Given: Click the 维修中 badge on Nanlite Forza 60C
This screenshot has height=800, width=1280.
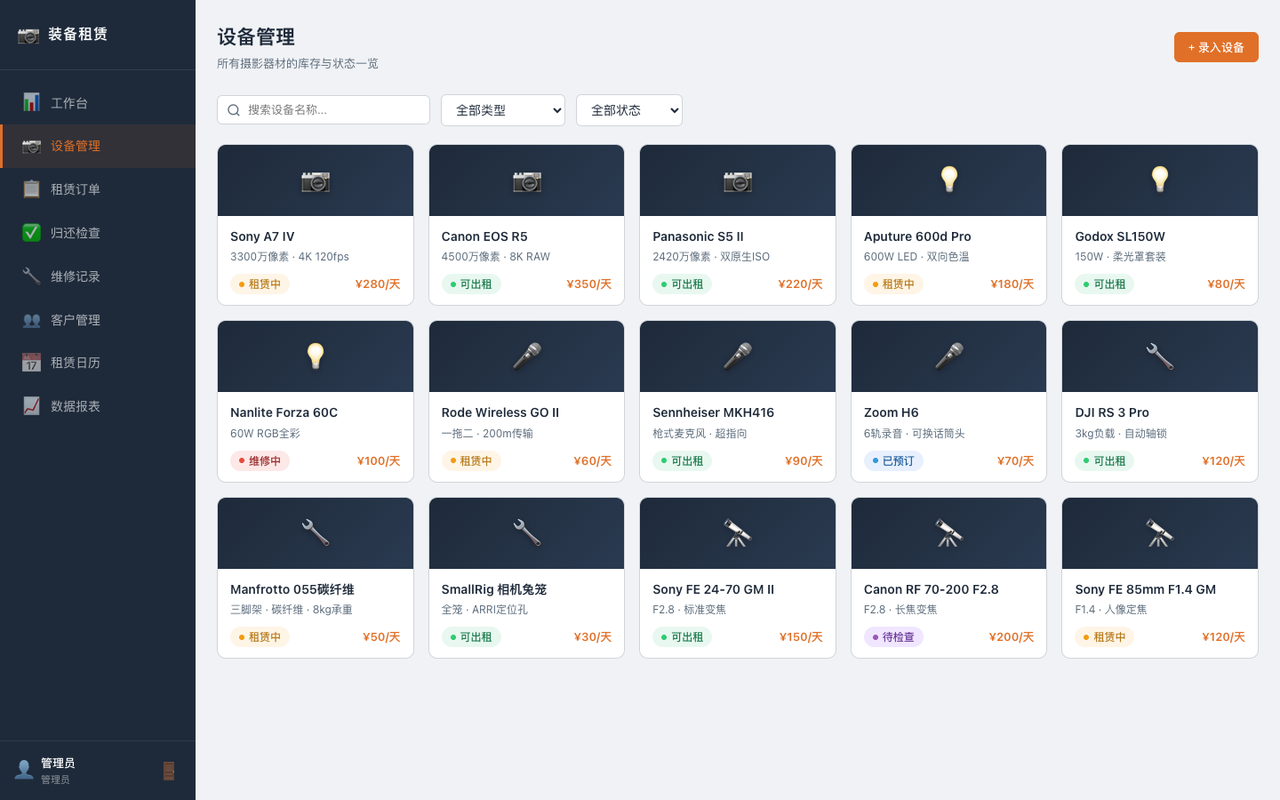Looking at the screenshot, I should 260,461.
